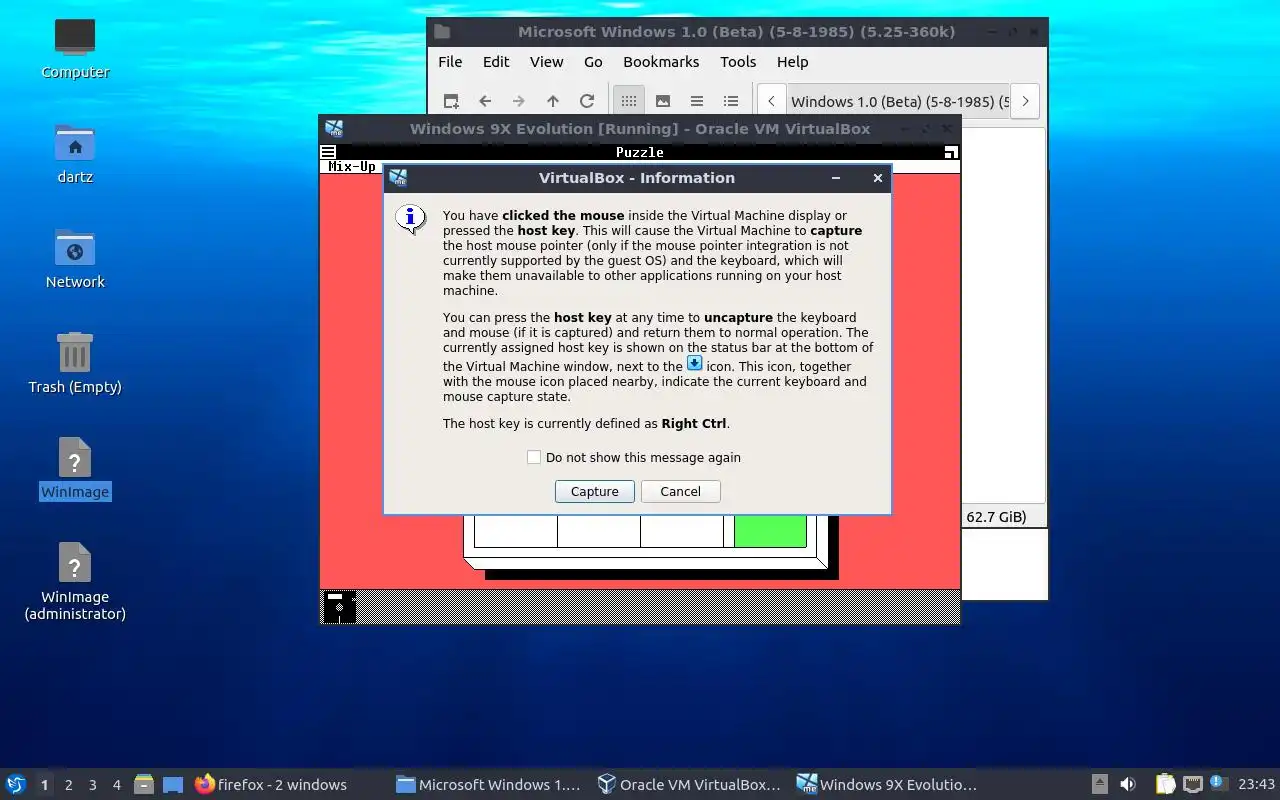Go back using file manager arrow
This screenshot has height=800, width=1280.
(x=485, y=101)
